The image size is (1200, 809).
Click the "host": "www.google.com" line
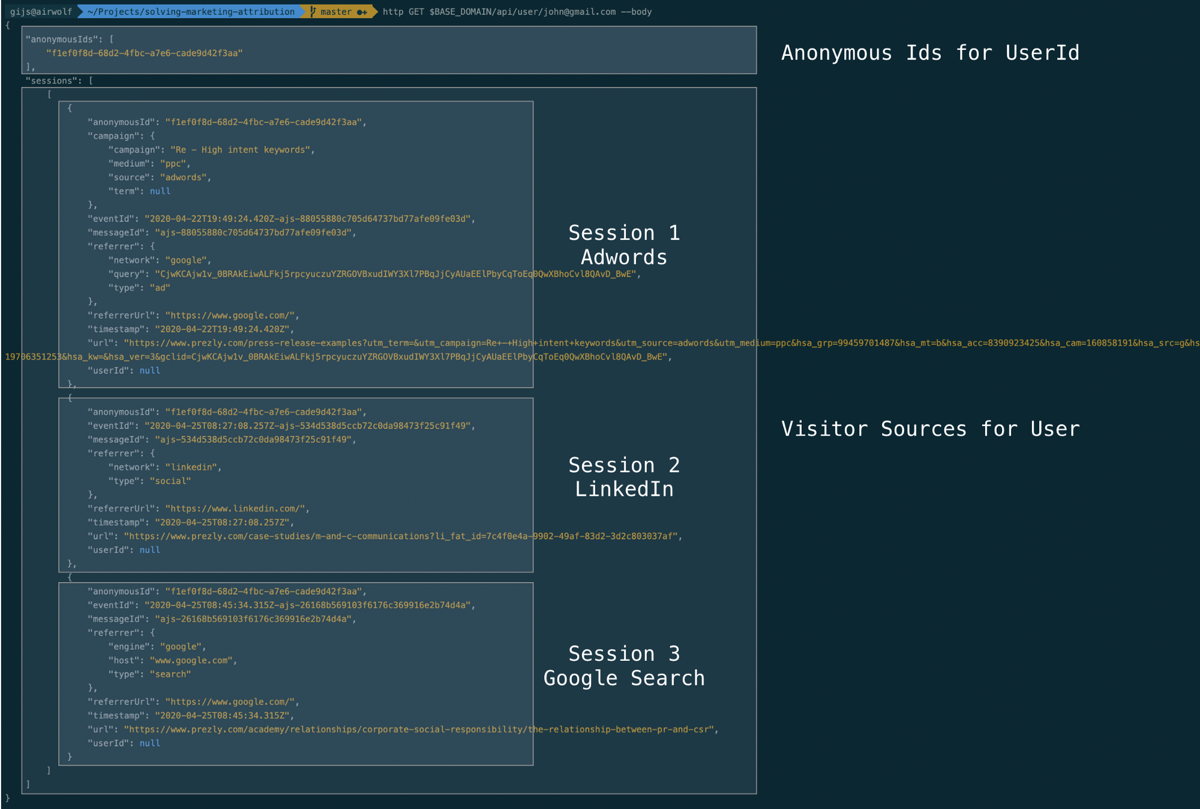click(x=174, y=660)
